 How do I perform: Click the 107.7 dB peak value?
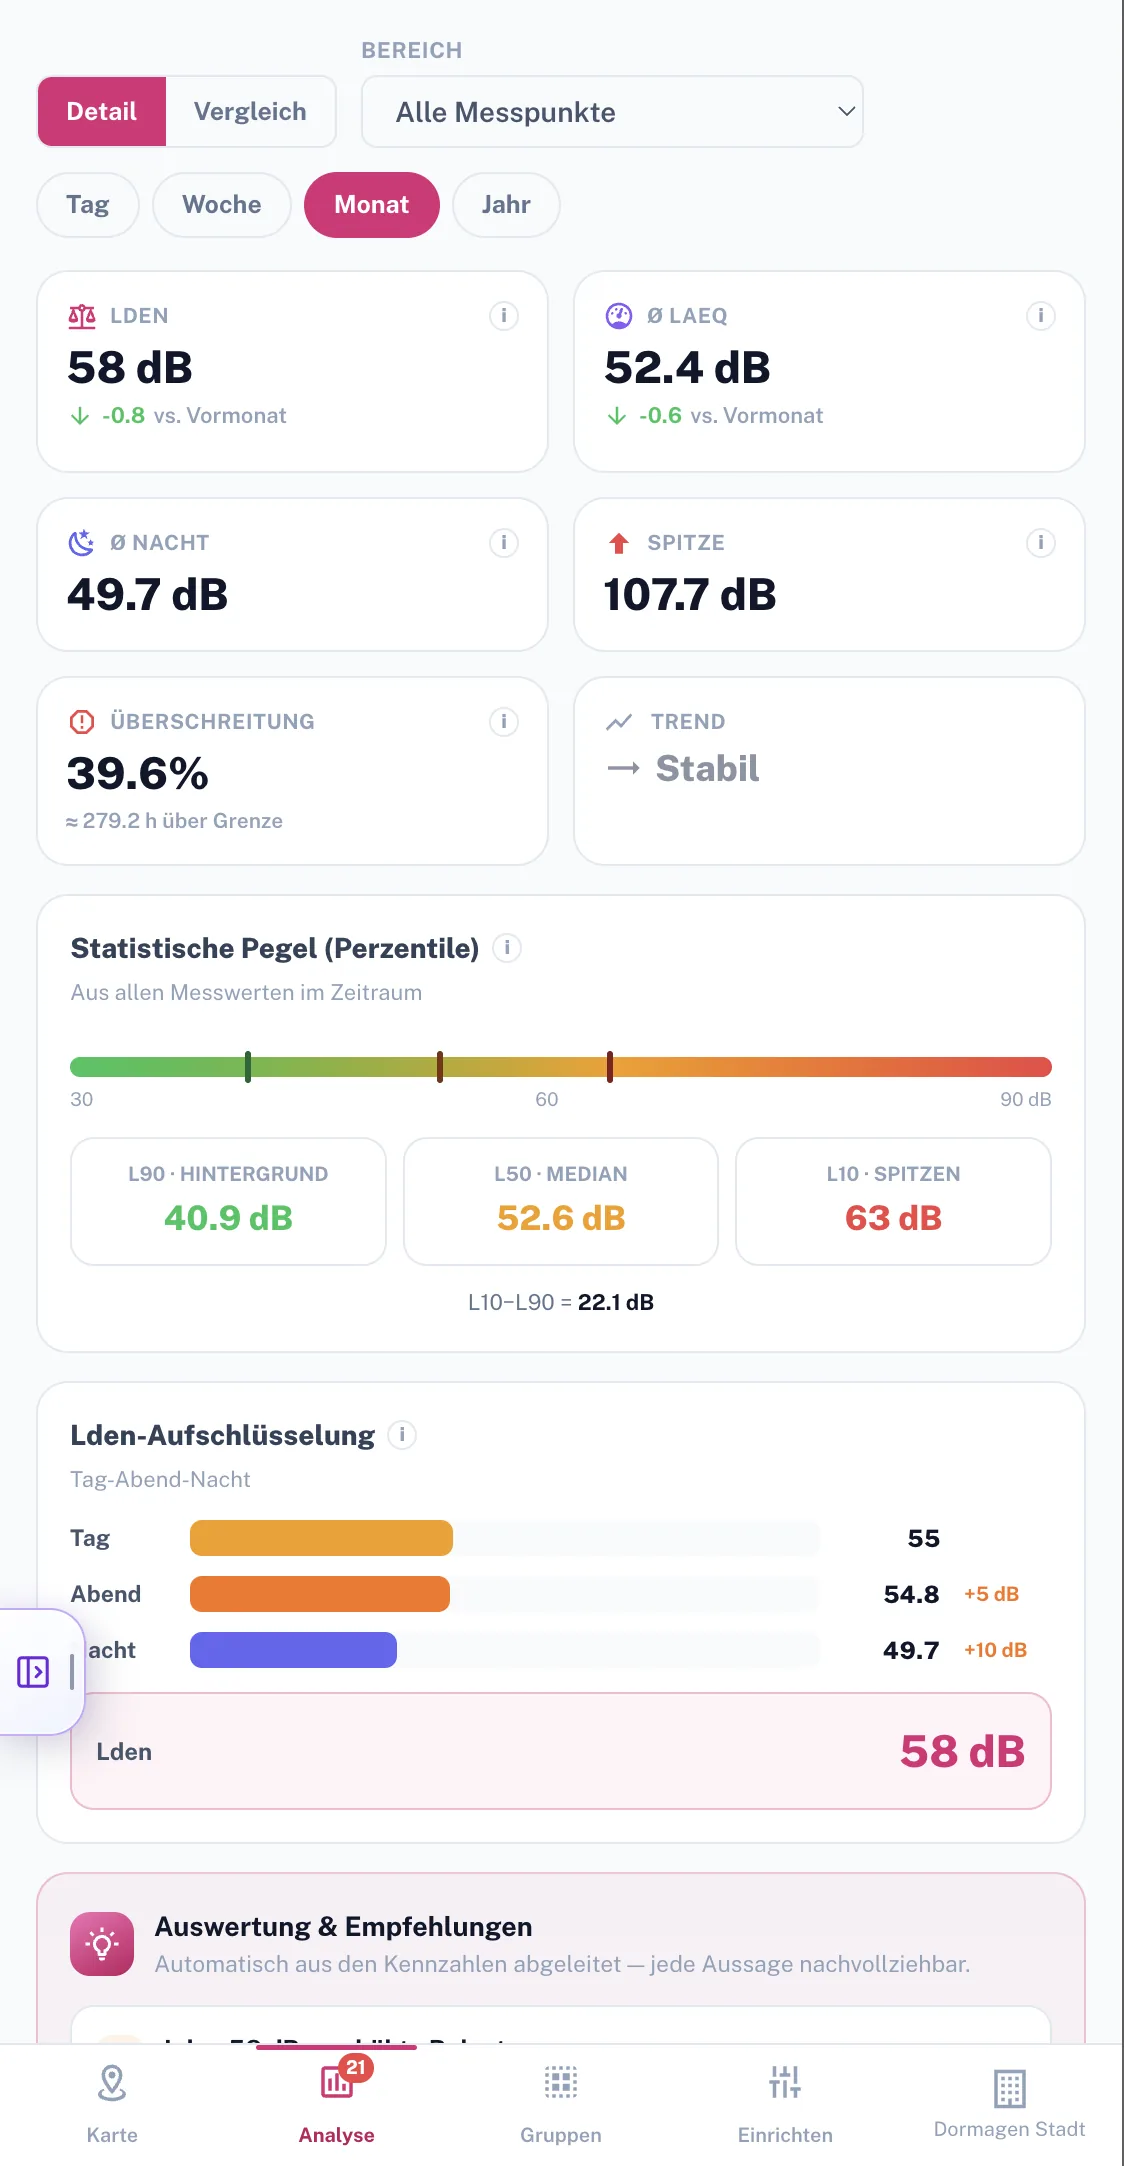[690, 595]
